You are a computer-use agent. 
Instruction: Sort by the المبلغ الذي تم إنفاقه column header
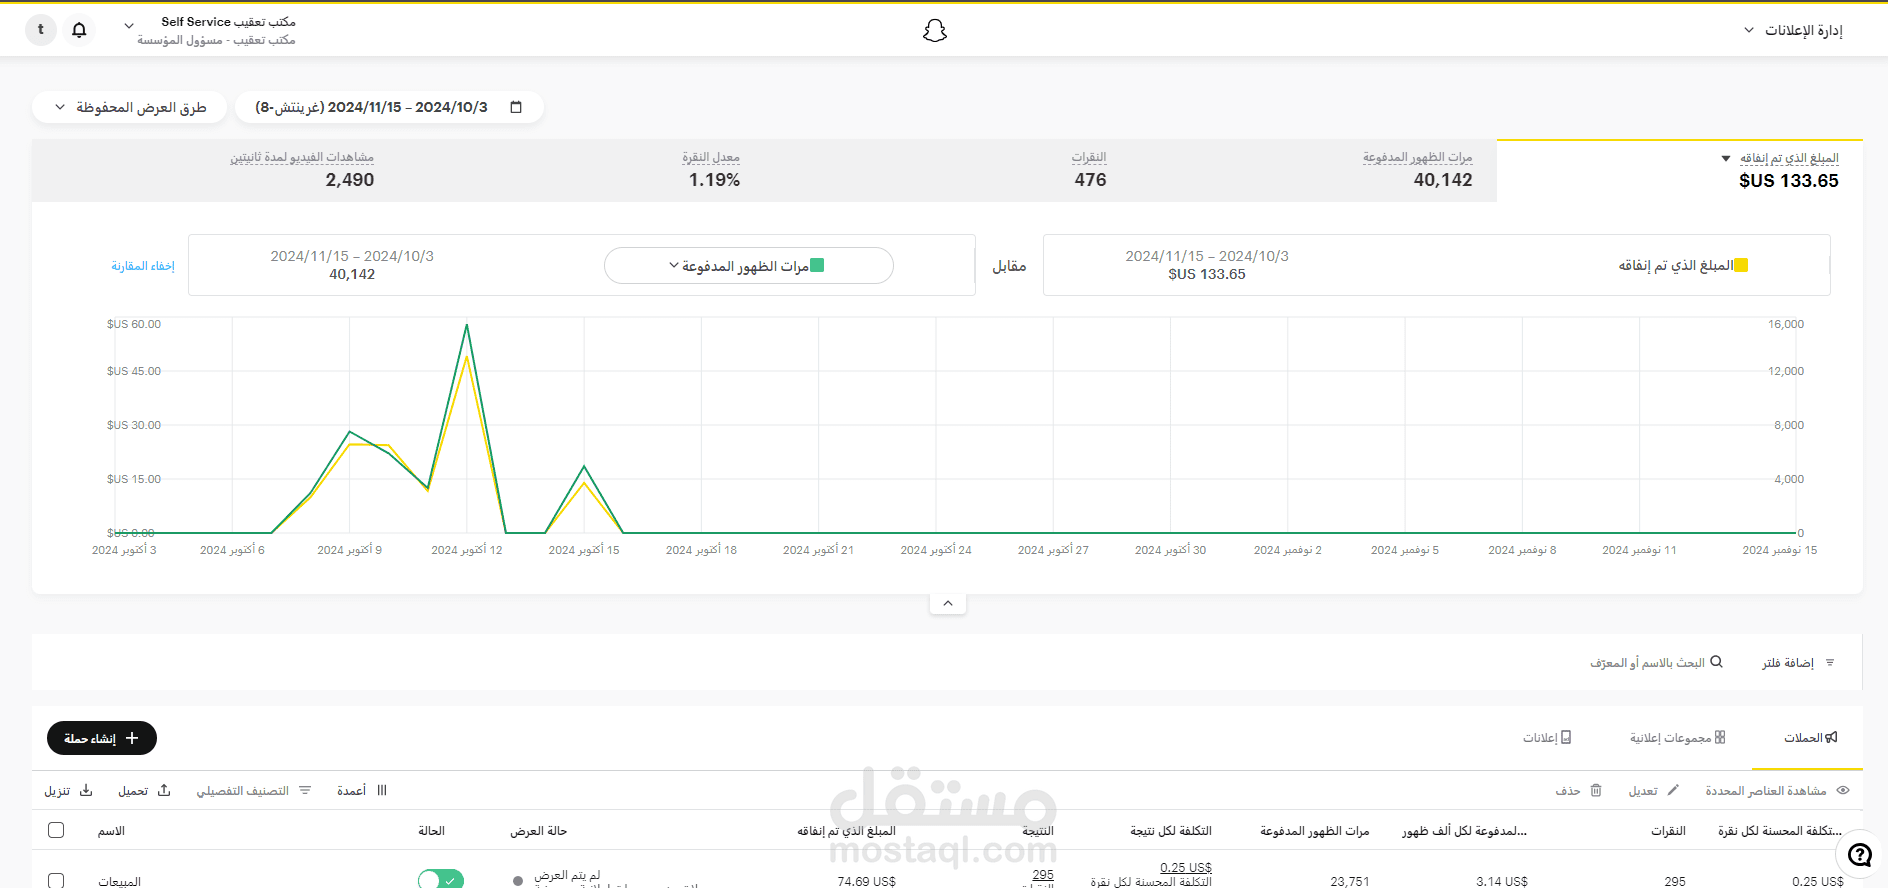846,831
